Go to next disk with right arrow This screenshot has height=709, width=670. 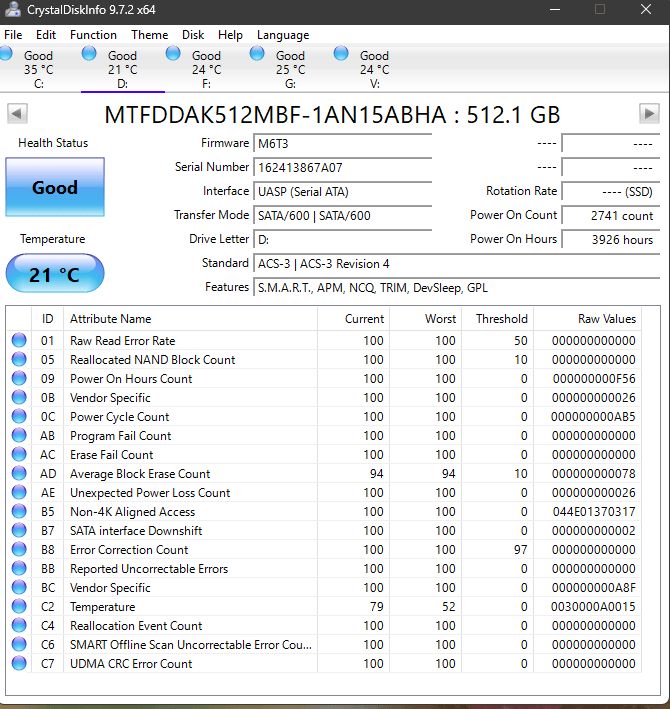tap(649, 113)
